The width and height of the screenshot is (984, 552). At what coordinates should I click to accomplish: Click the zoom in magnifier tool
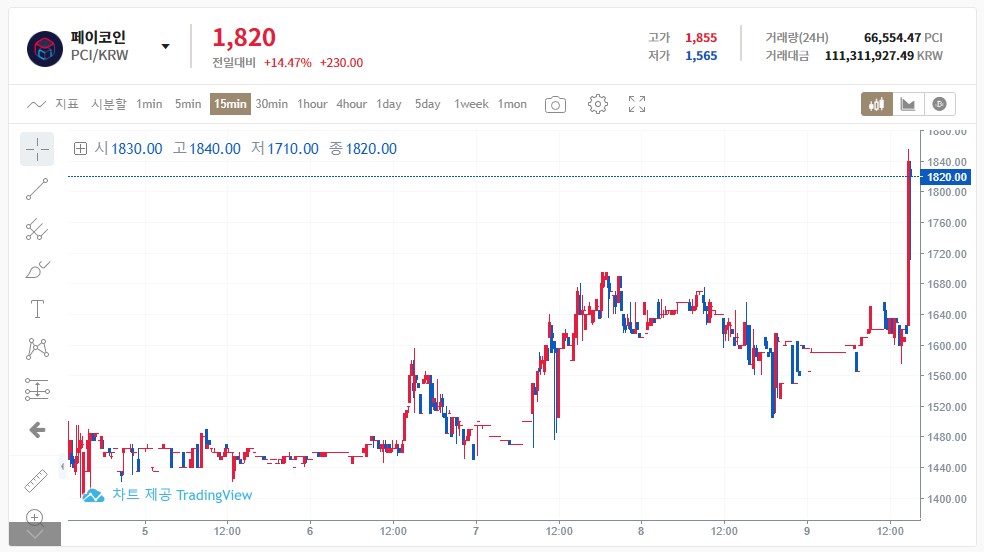35,517
